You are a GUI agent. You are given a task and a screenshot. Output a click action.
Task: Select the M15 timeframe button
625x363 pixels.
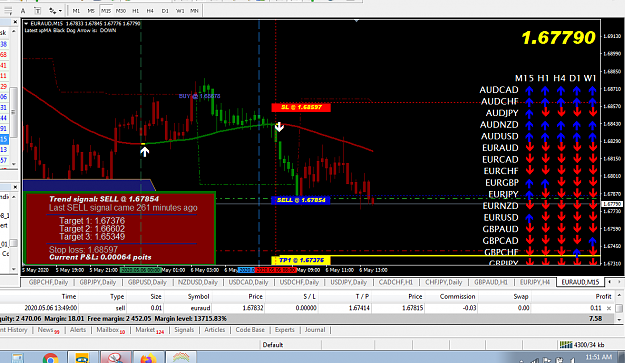[x=106, y=11]
